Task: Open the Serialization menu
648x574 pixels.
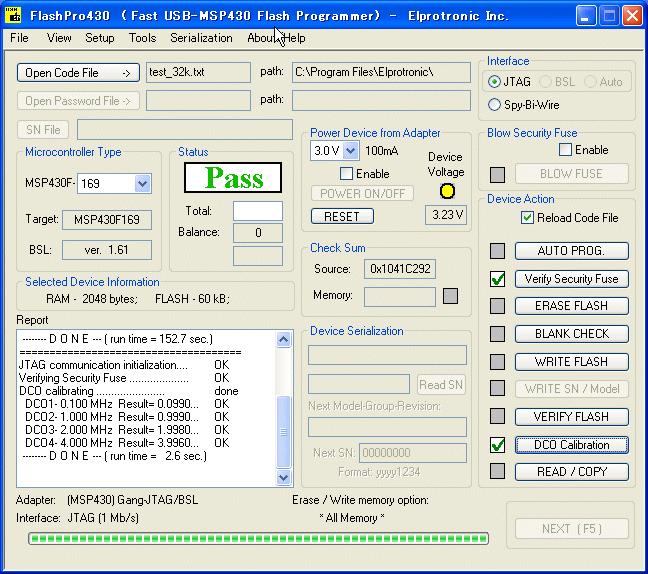Action: [201, 38]
